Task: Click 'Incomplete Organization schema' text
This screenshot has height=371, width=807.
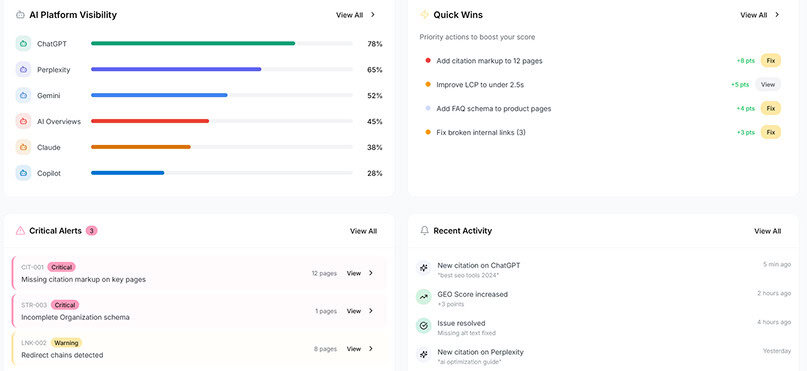Action: 75,317
